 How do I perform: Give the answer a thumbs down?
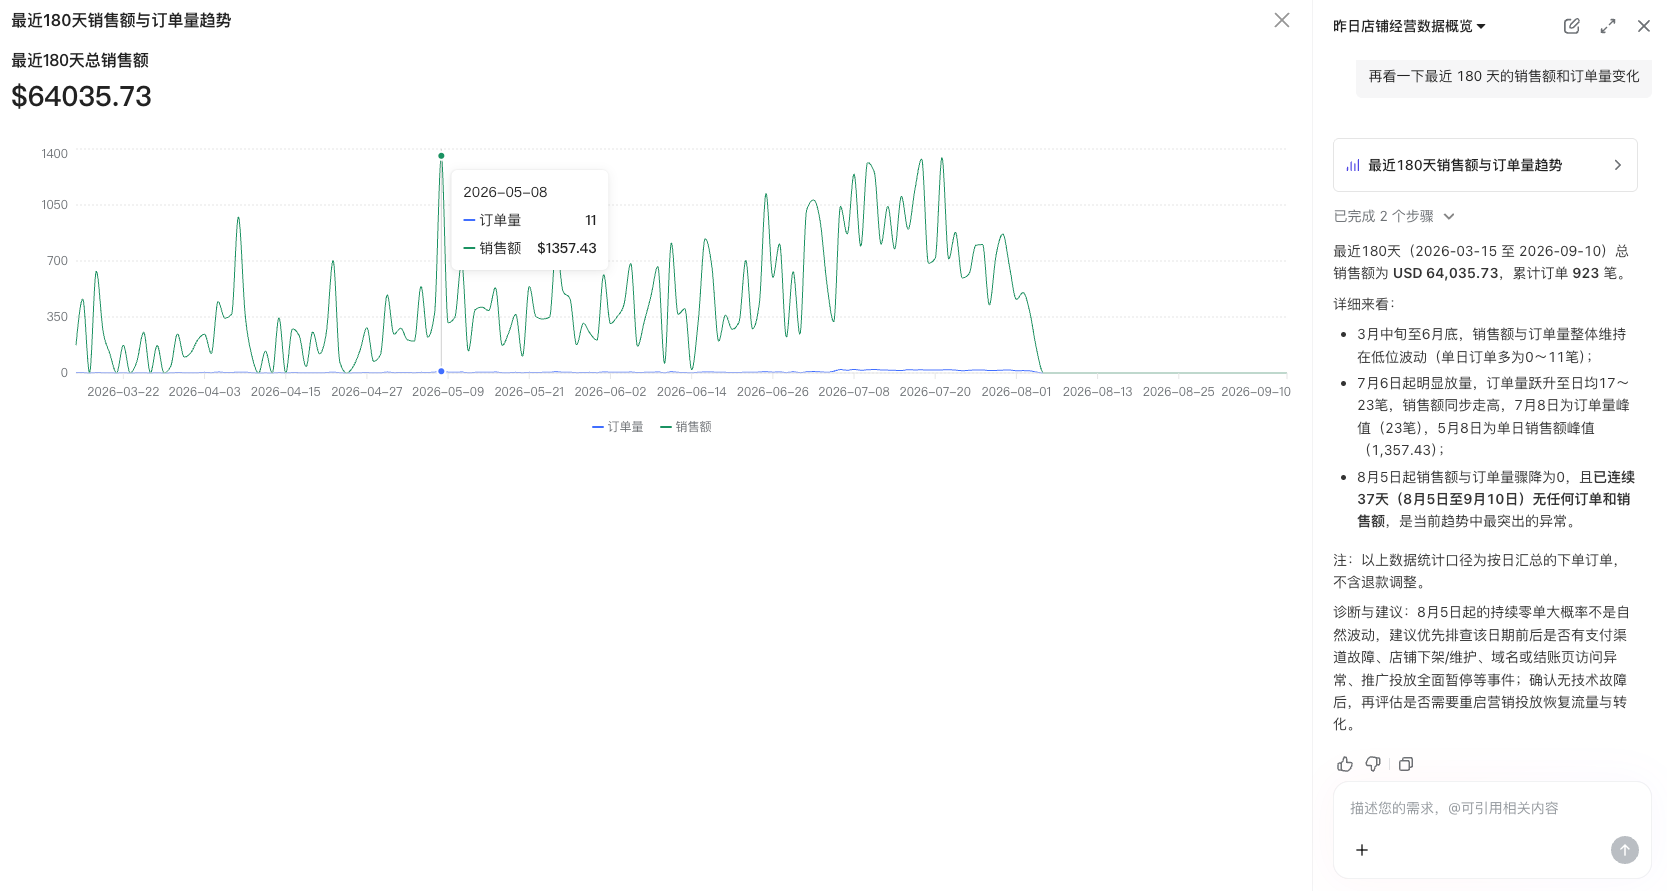(1373, 764)
